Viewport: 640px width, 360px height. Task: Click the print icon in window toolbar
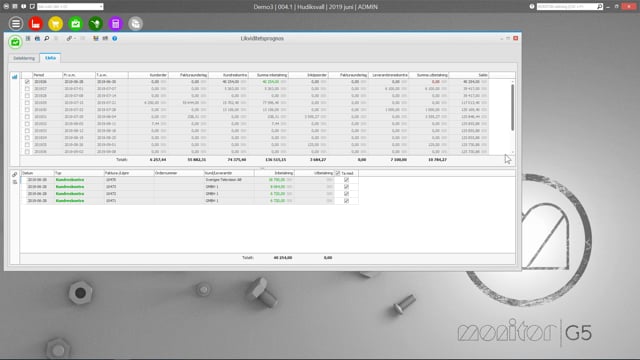click(x=37, y=38)
